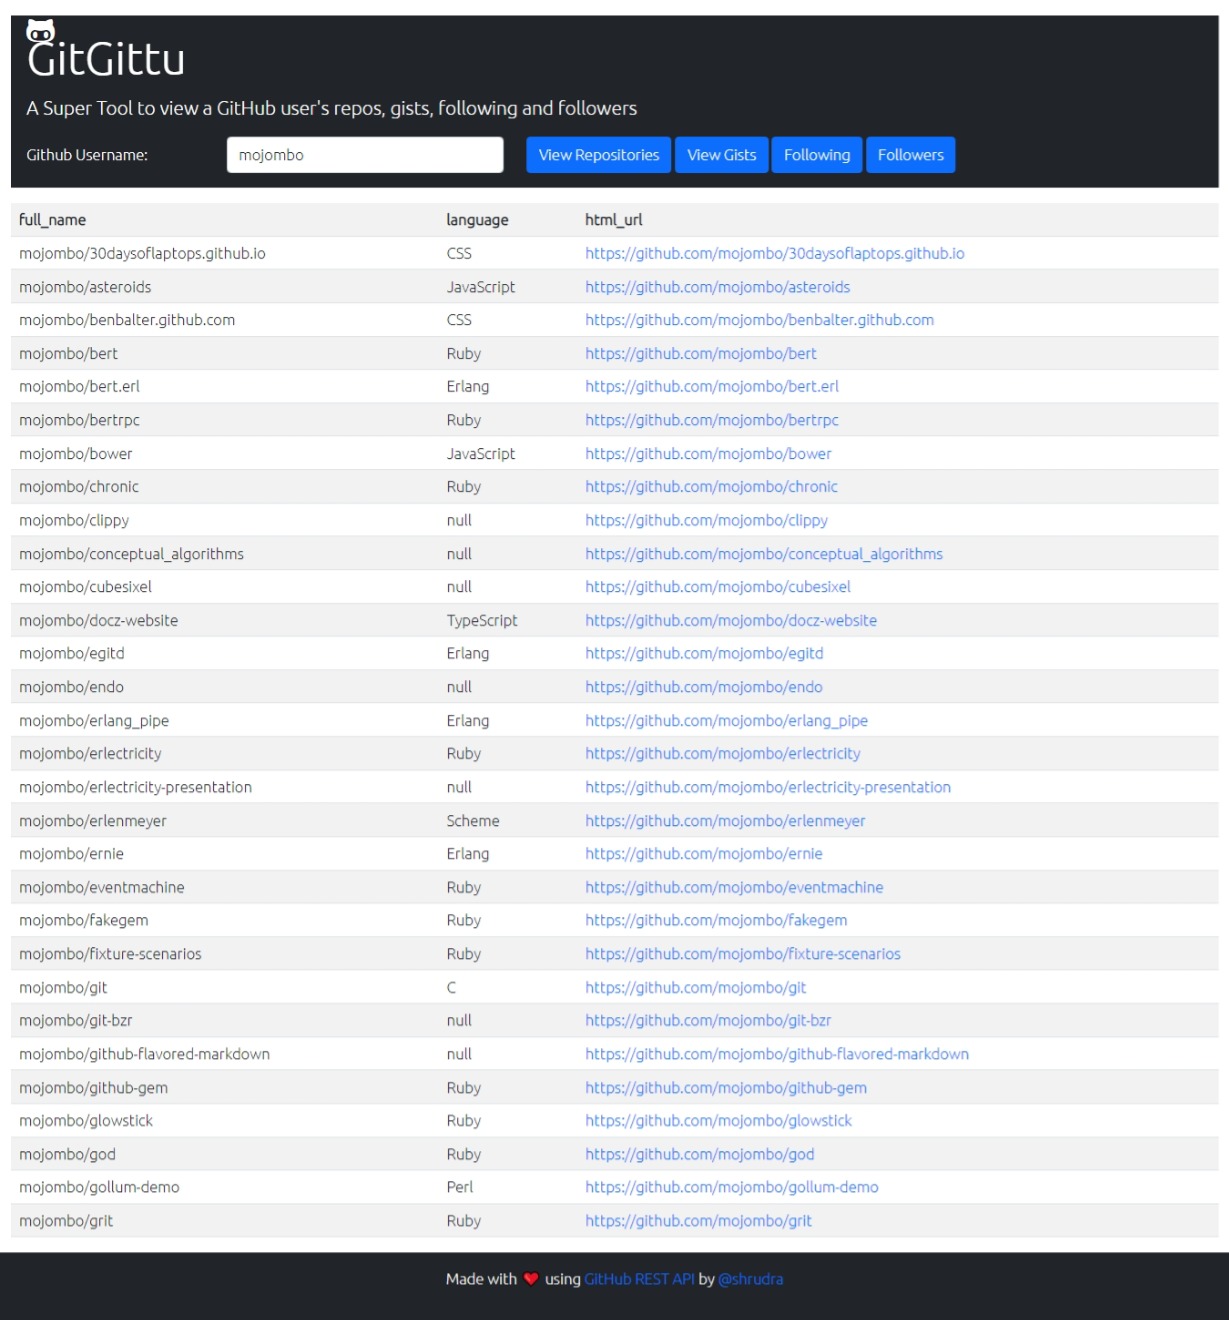
Task: Open the fakegem repository link
Action: coord(716,921)
